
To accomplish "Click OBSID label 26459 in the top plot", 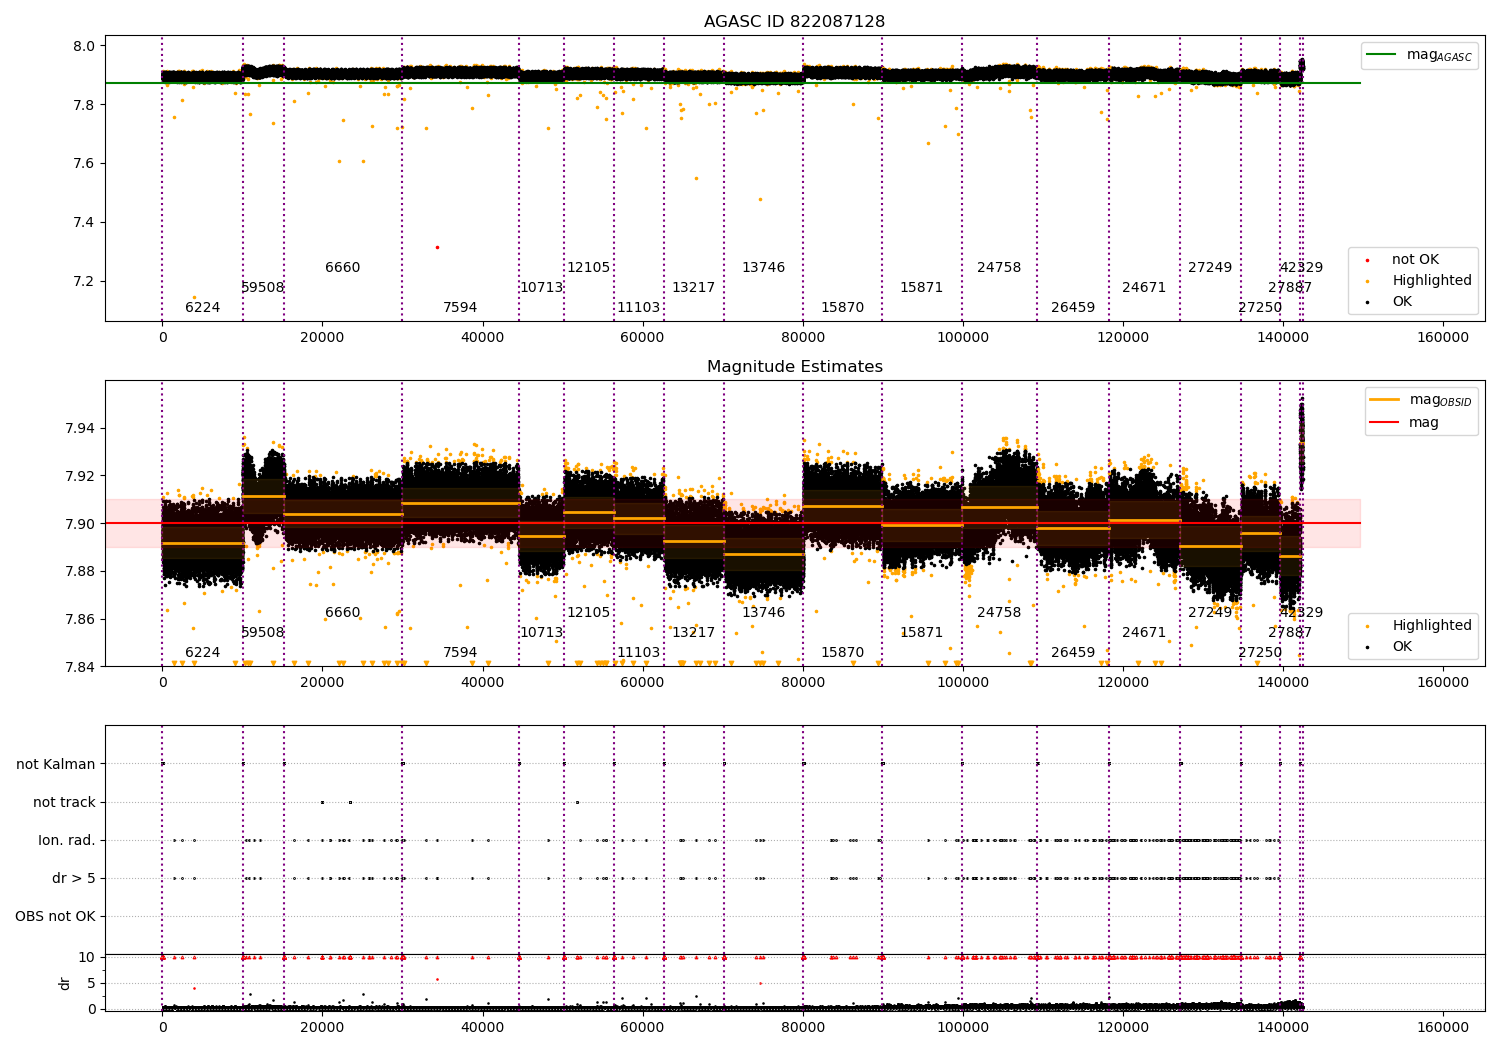I will tap(1073, 308).
